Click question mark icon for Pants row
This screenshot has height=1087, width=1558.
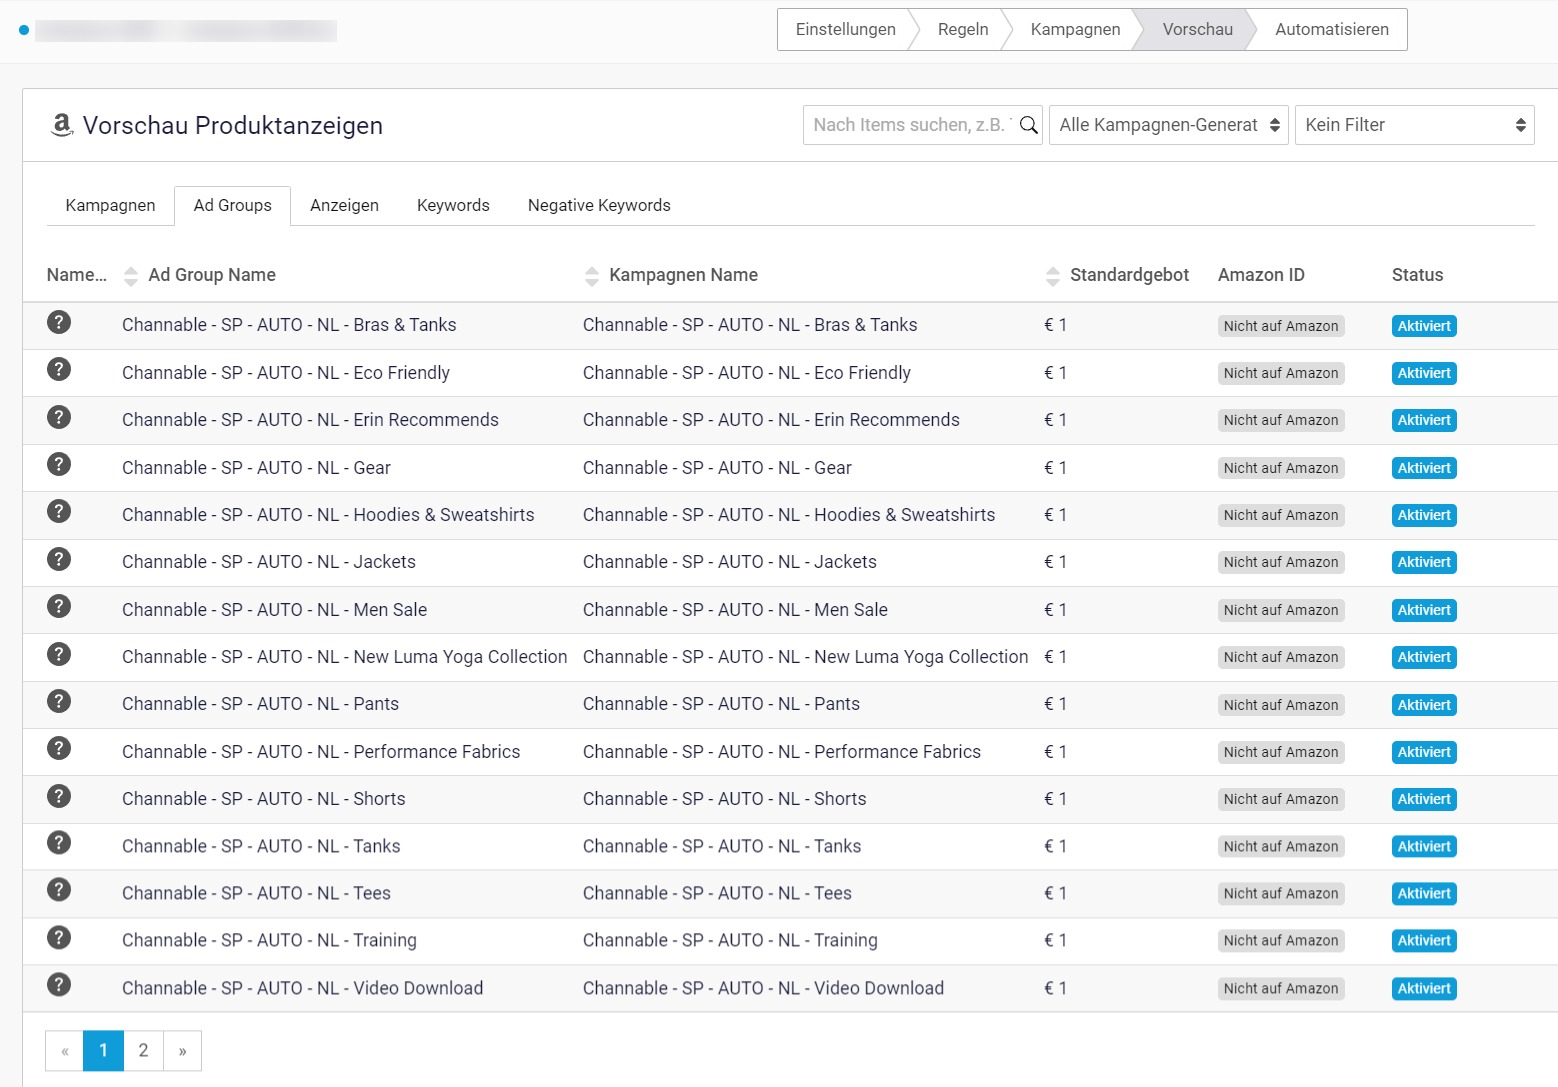pyautogui.click(x=59, y=700)
